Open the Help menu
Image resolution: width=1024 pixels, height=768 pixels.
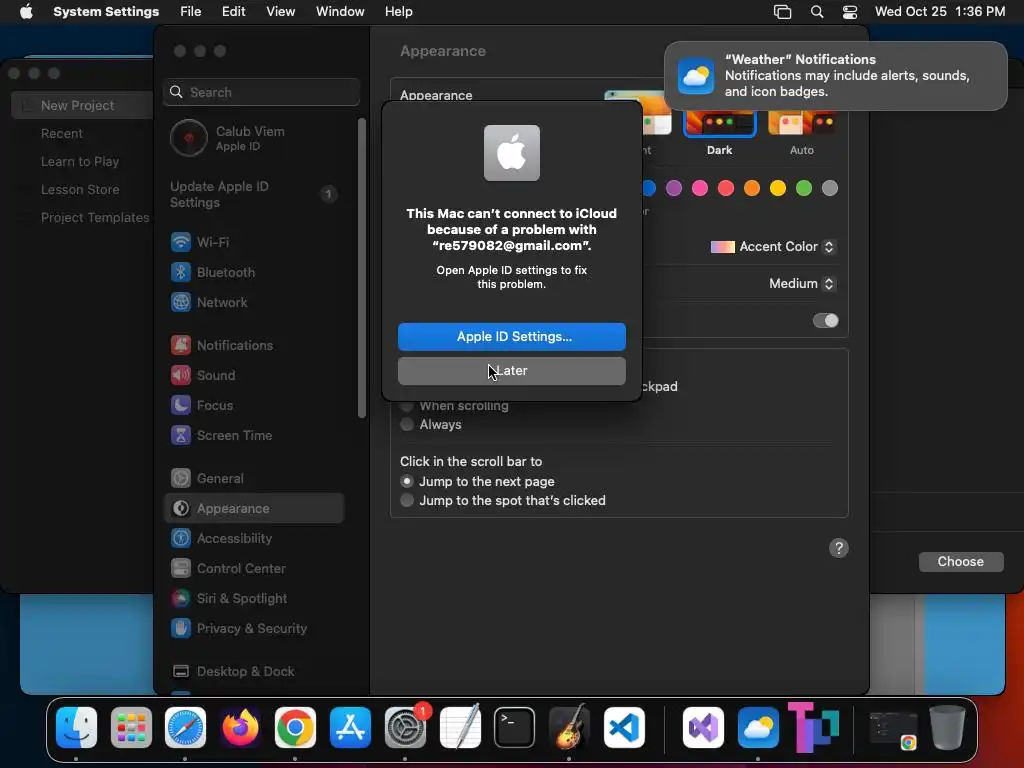point(398,12)
